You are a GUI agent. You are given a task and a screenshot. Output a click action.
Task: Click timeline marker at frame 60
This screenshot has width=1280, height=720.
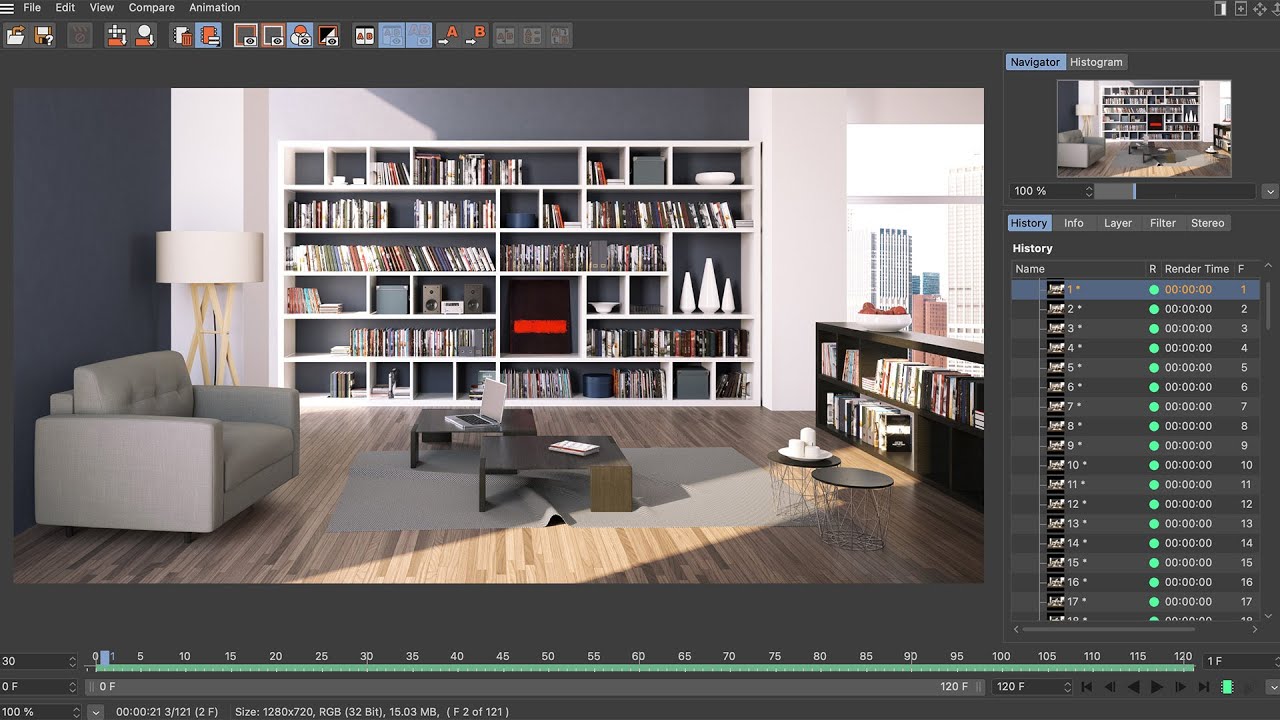pos(638,657)
